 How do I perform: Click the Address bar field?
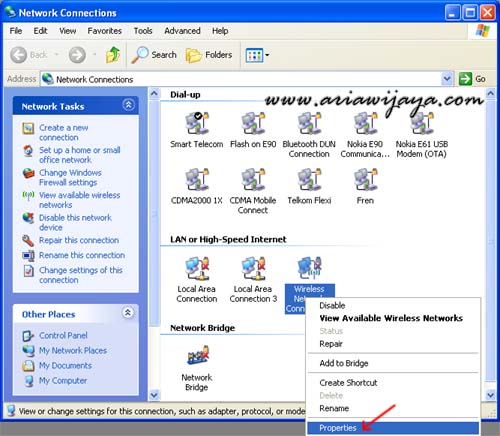tap(247, 79)
